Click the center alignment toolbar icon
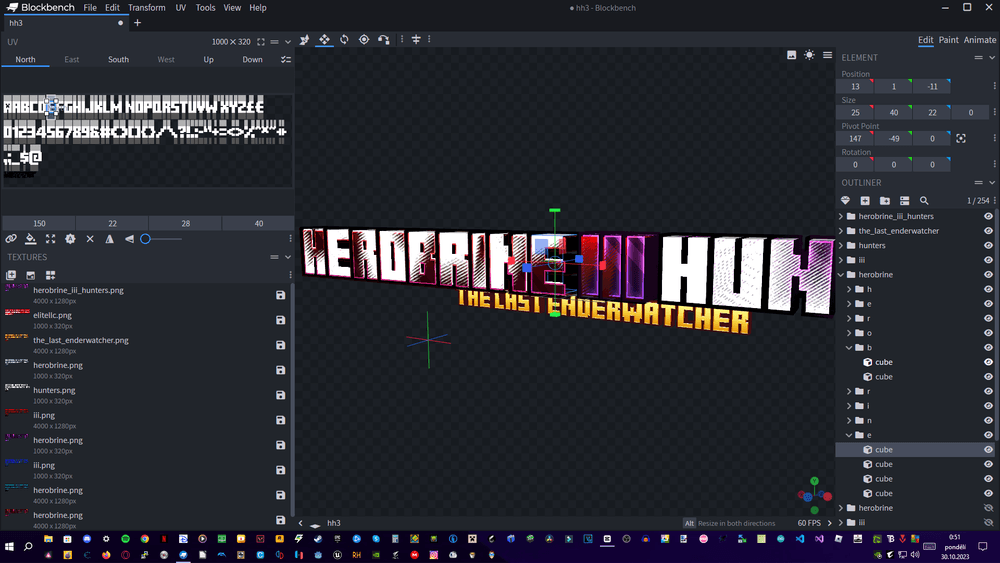 tap(416, 40)
